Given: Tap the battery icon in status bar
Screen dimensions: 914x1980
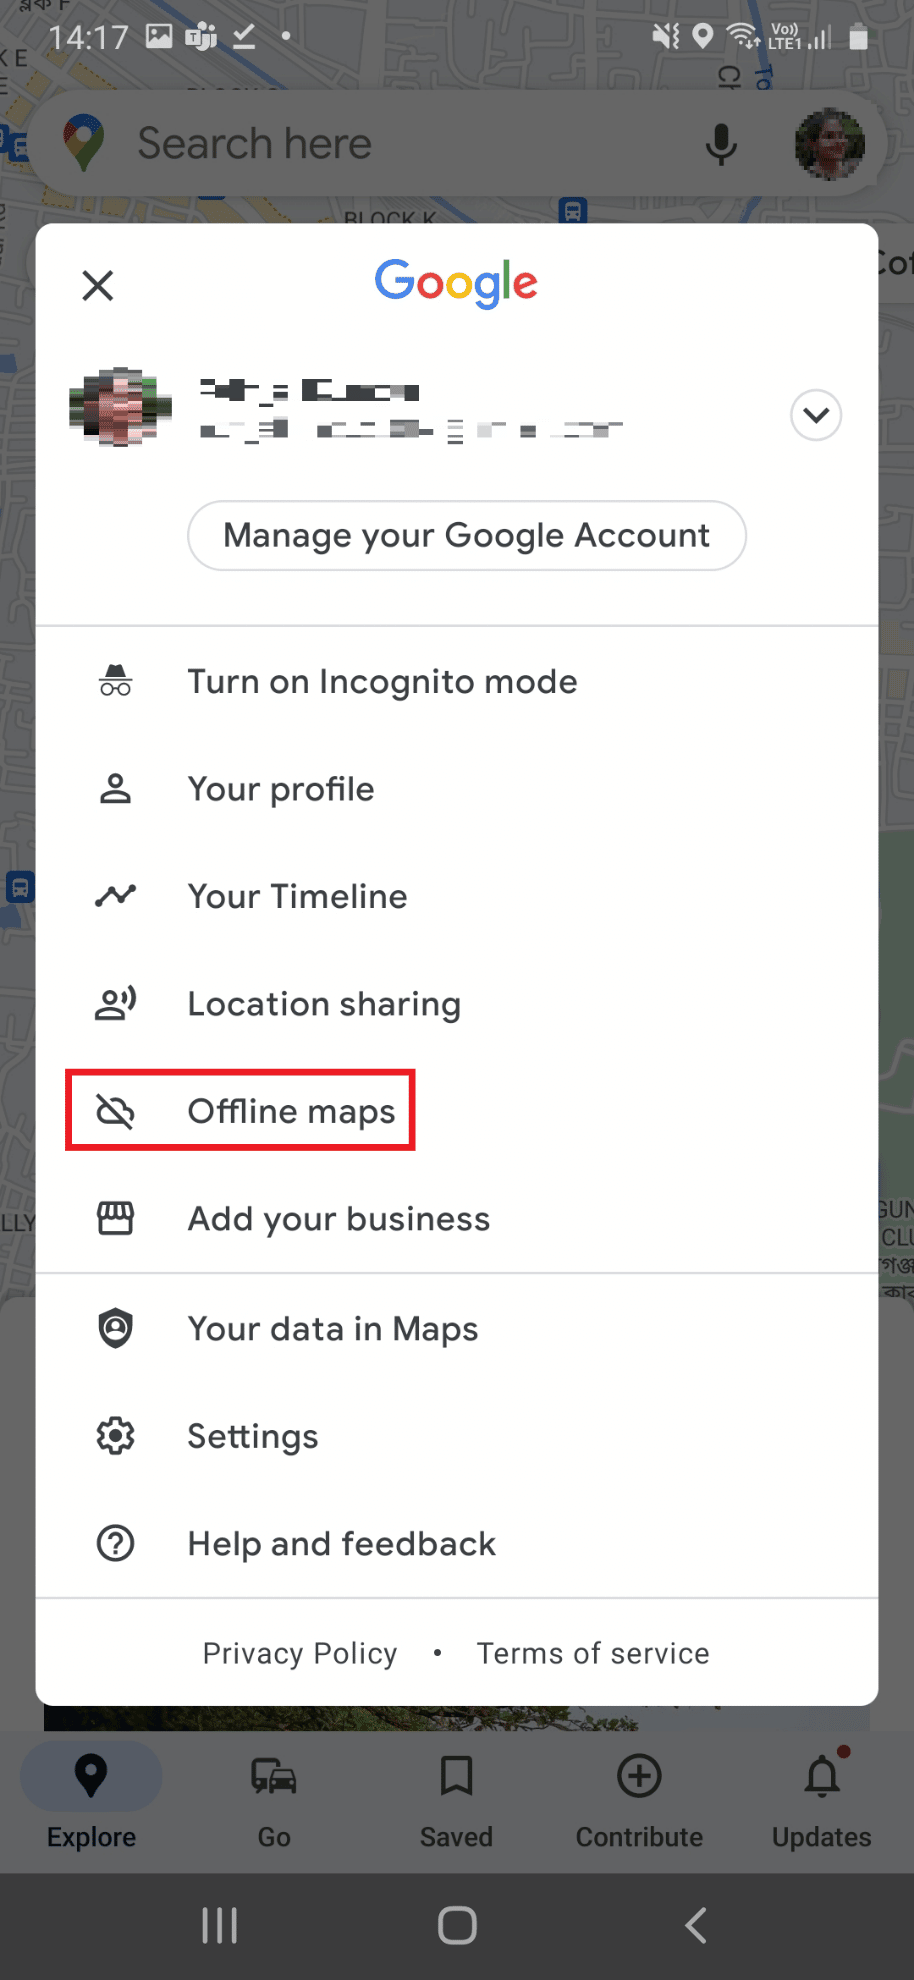Looking at the screenshot, I should click(x=858, y=37).
